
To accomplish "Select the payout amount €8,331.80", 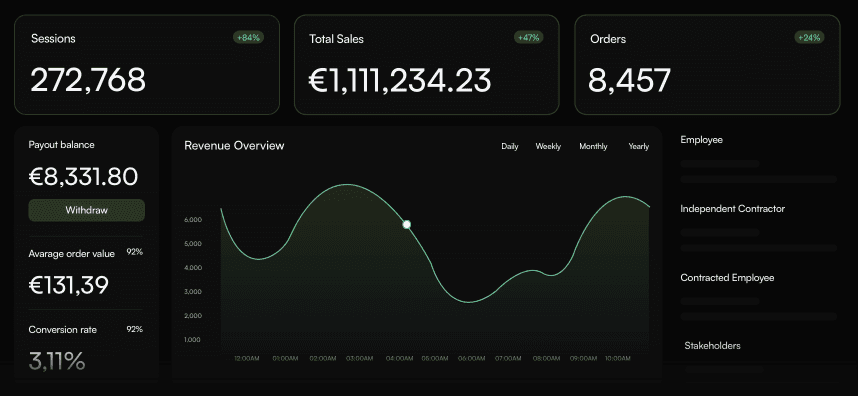I will coord(83,177).
